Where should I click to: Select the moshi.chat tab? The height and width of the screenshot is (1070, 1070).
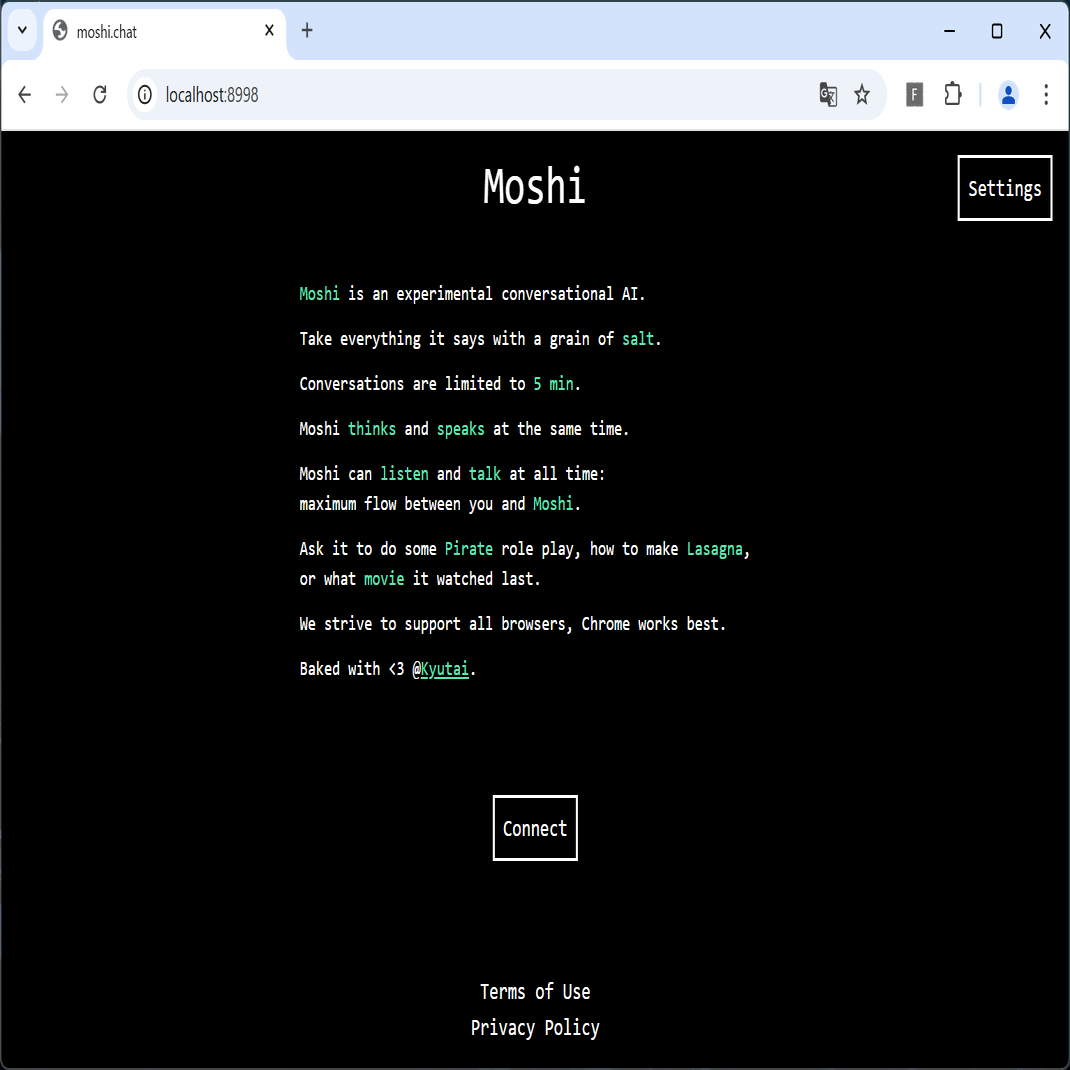tap(165, 31)
